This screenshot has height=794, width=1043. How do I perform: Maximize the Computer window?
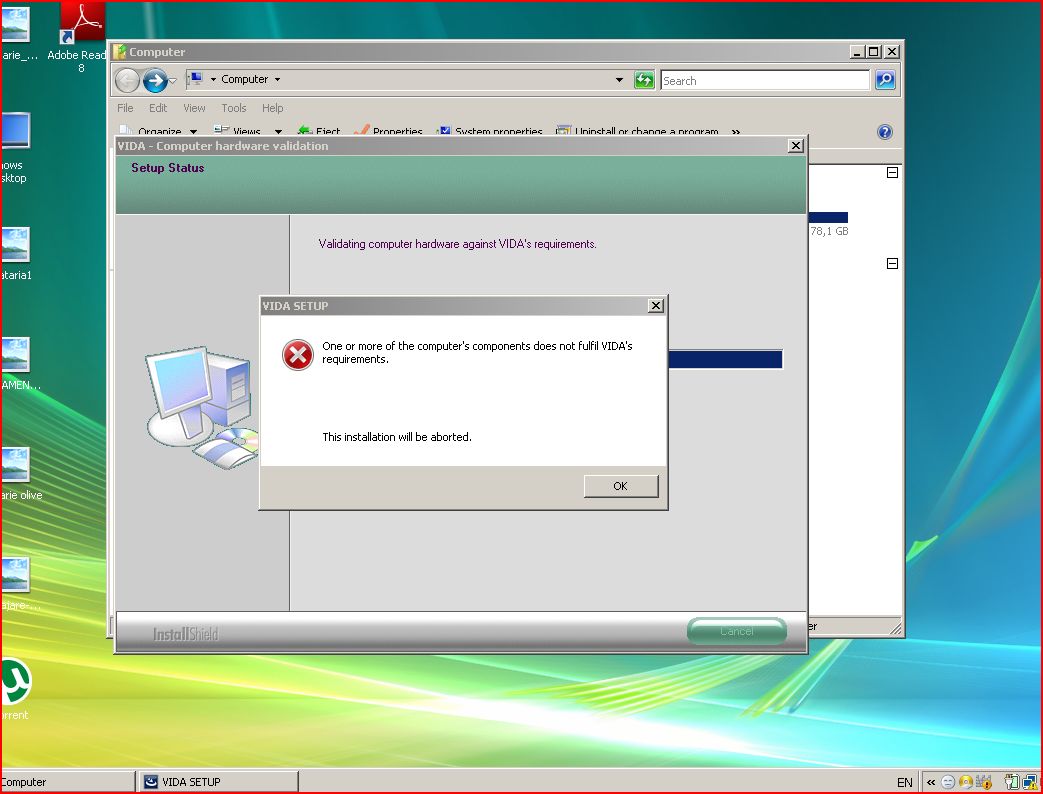[874, 52]
